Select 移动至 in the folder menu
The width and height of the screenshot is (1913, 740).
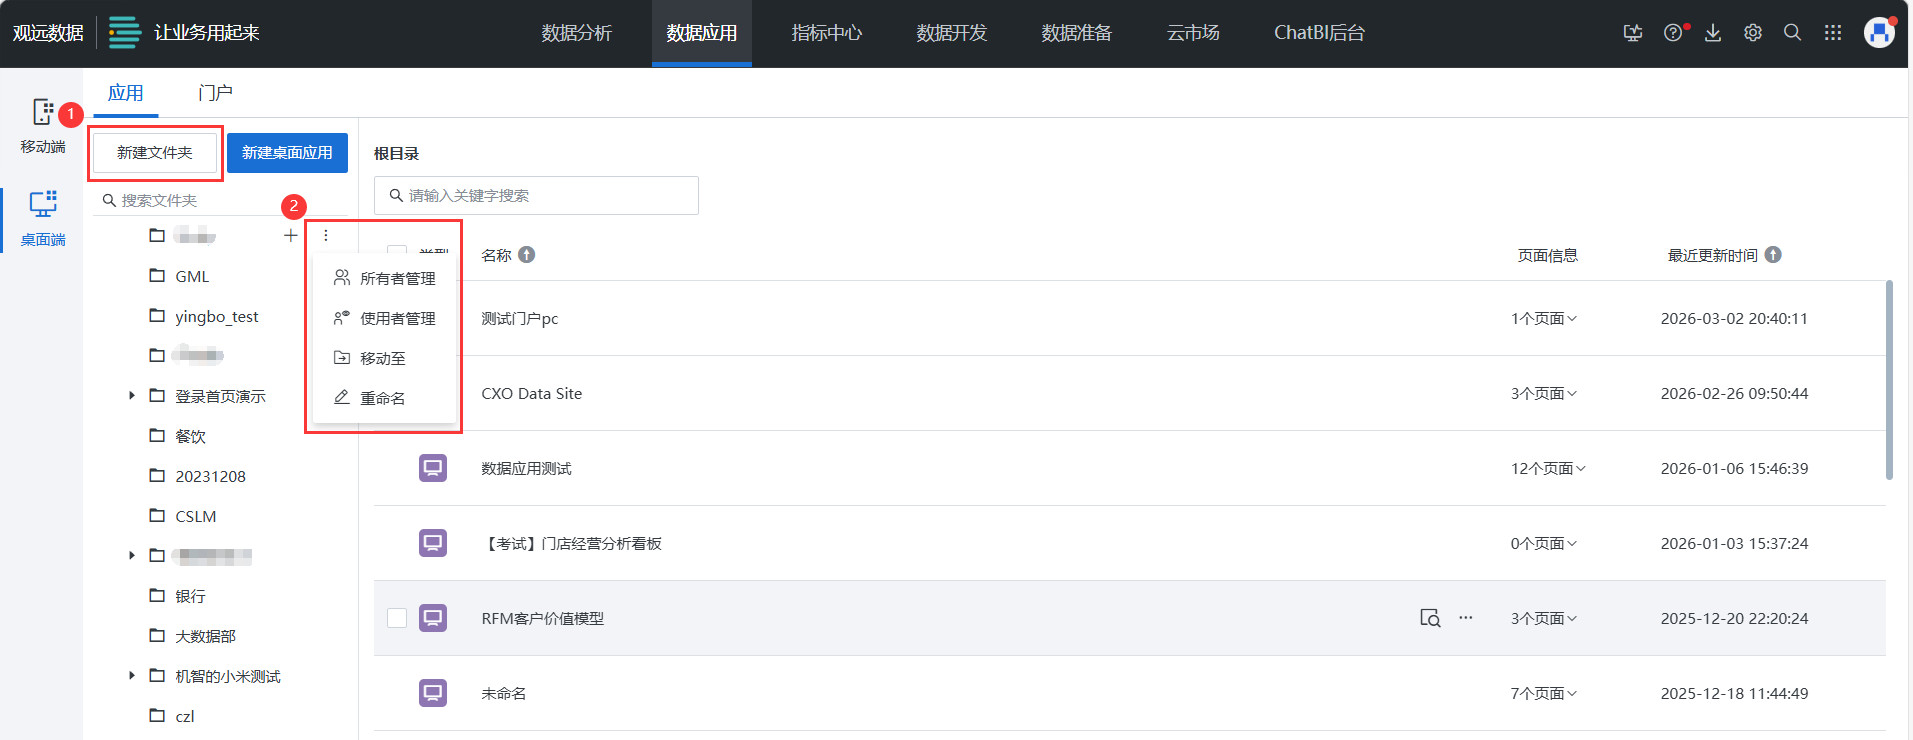[382, 358]
